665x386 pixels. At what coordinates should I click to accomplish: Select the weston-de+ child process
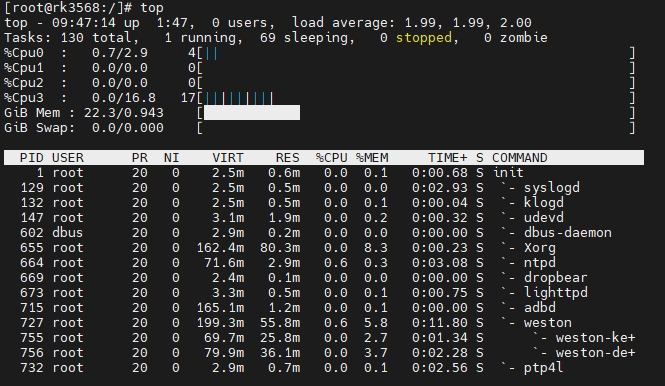(595, 352)
